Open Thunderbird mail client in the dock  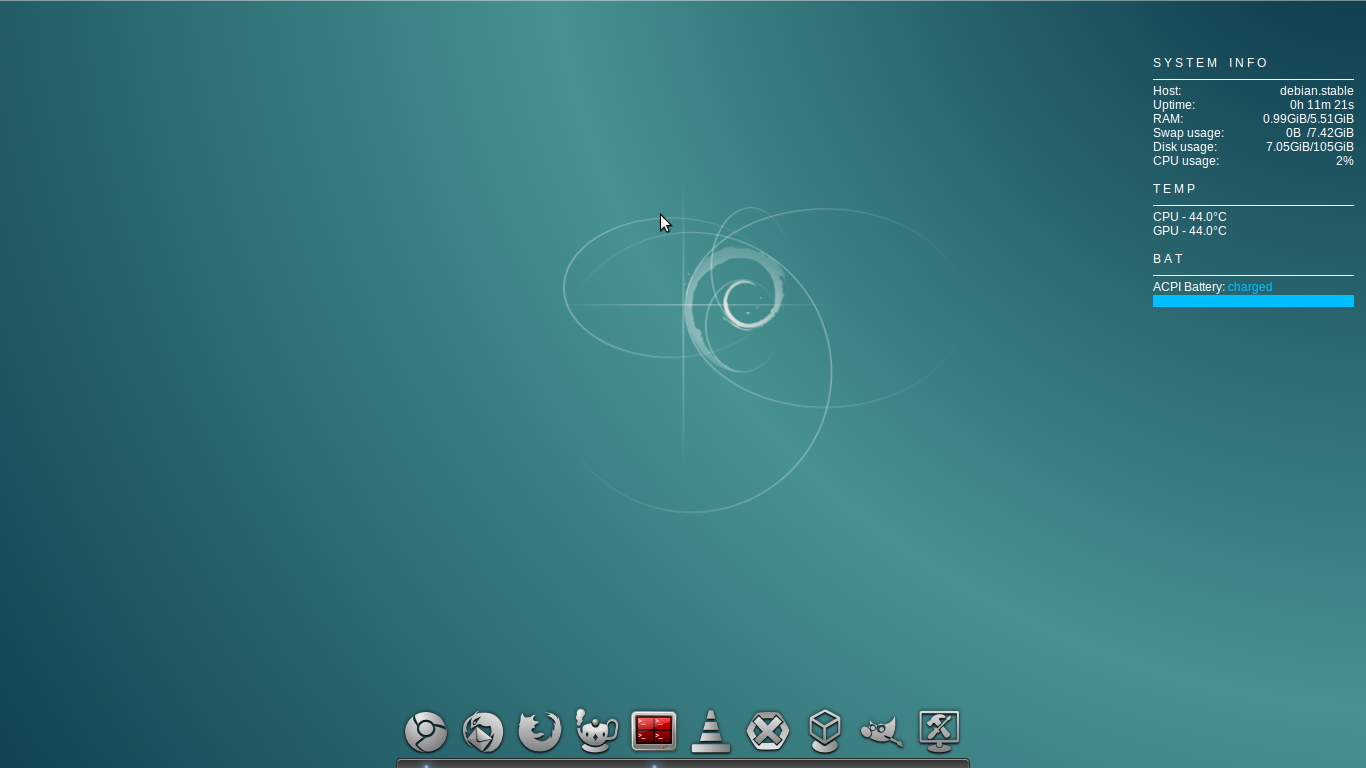(x=483, y=731)
